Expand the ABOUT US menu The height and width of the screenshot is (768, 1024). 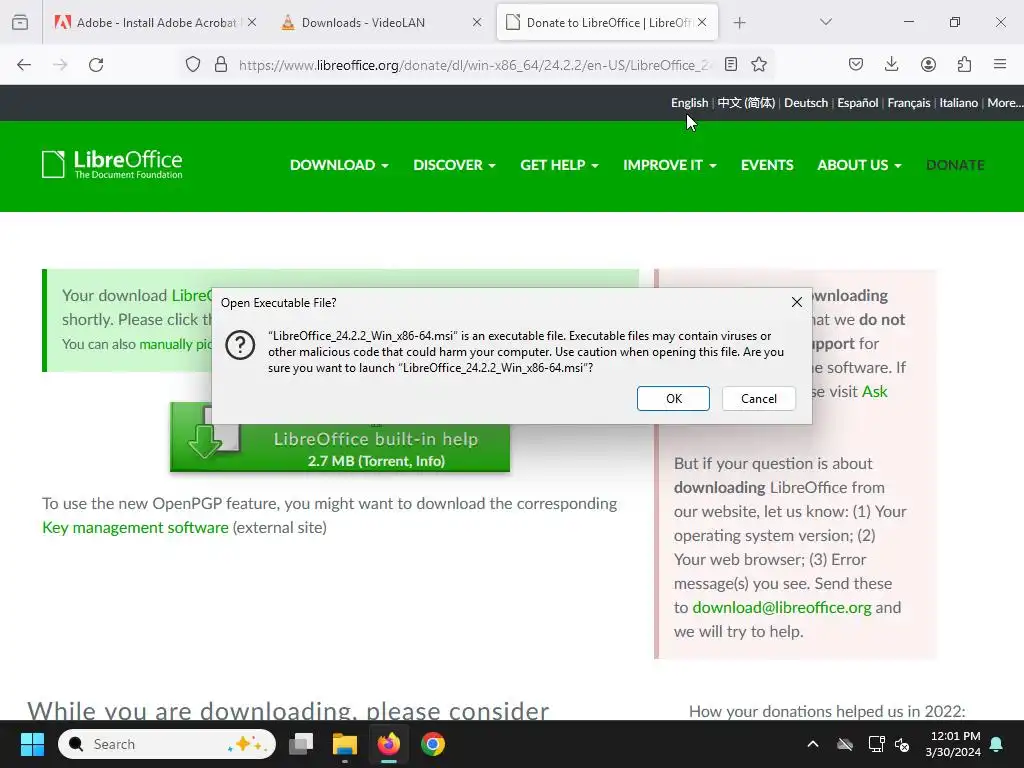coord(859,165)
